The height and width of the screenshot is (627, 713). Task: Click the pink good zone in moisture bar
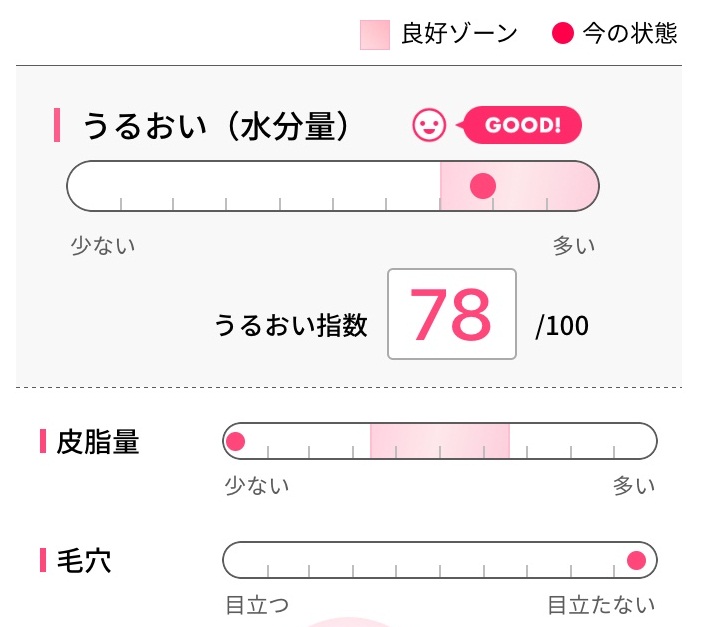(x=519, y=186)
